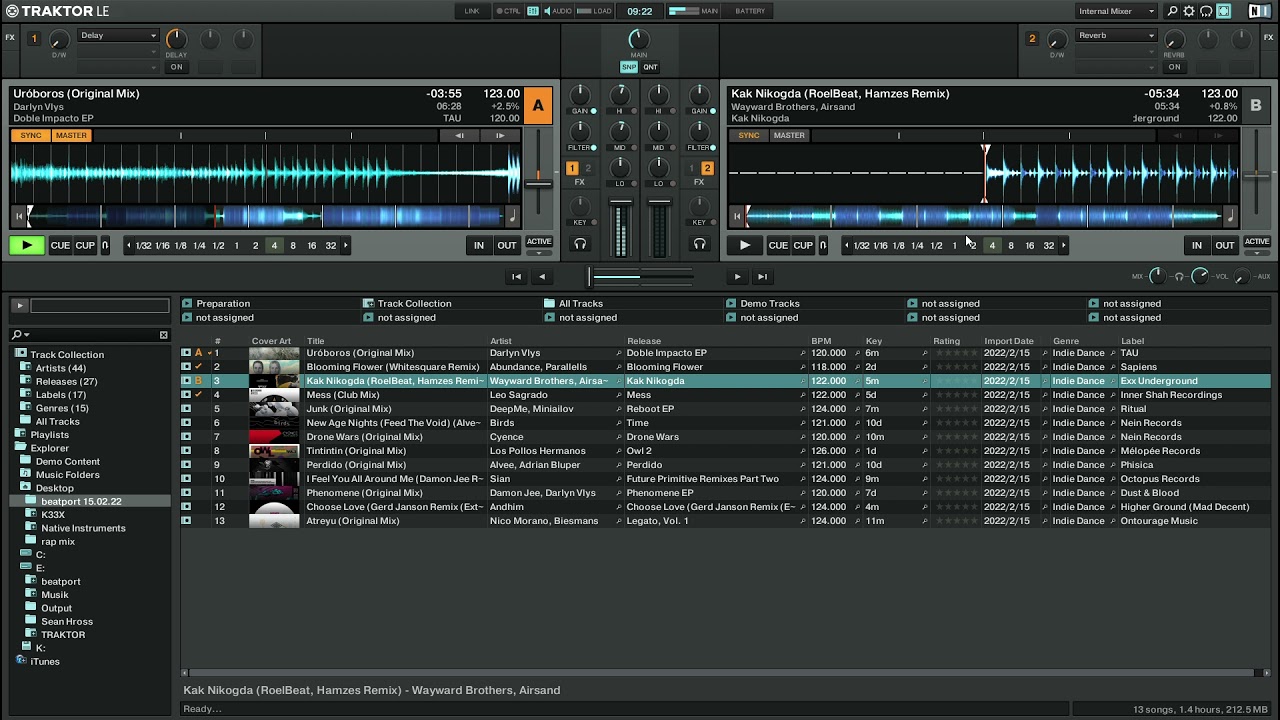Open preferences with the gear icon
1280x720 pixels.
coord(1189,11)
